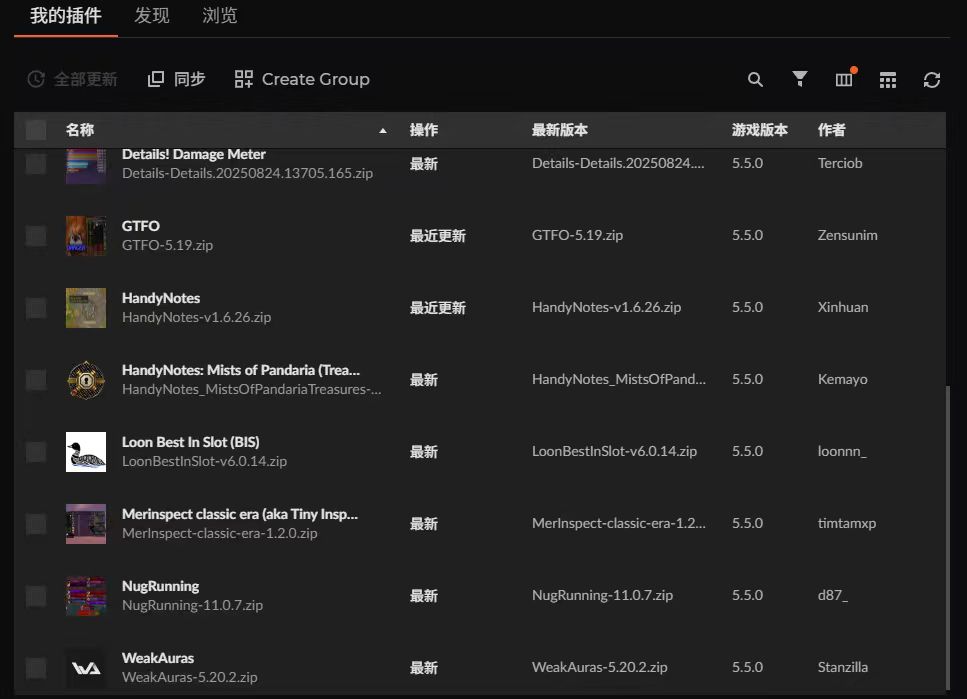Switch the table layout view icon
The image size is (967, 699).
pos(888,80)
